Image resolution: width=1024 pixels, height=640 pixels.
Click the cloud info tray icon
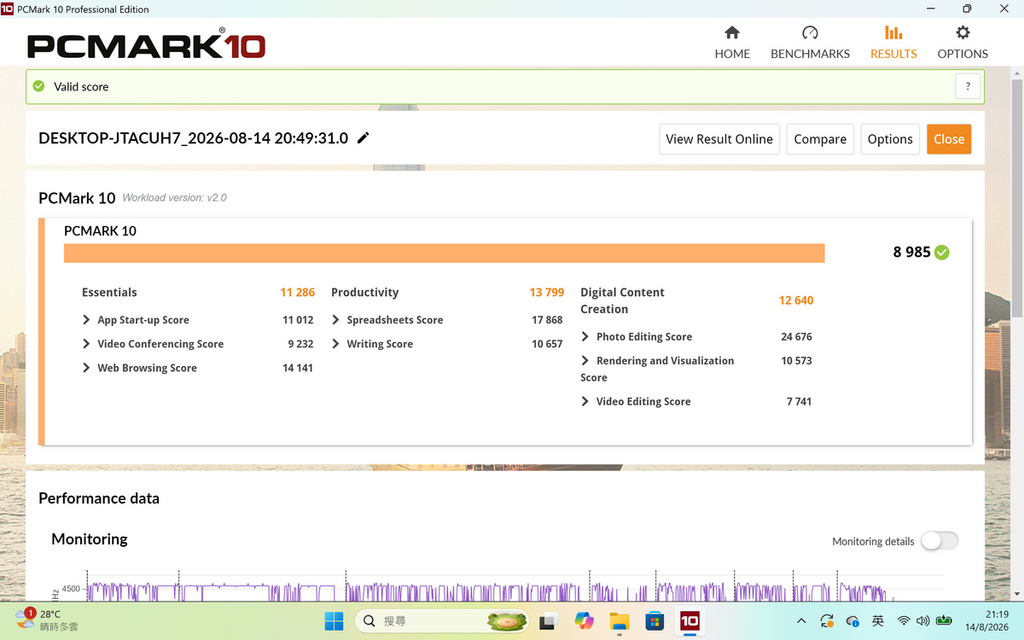pyautogui.click(x=852, y=621)
